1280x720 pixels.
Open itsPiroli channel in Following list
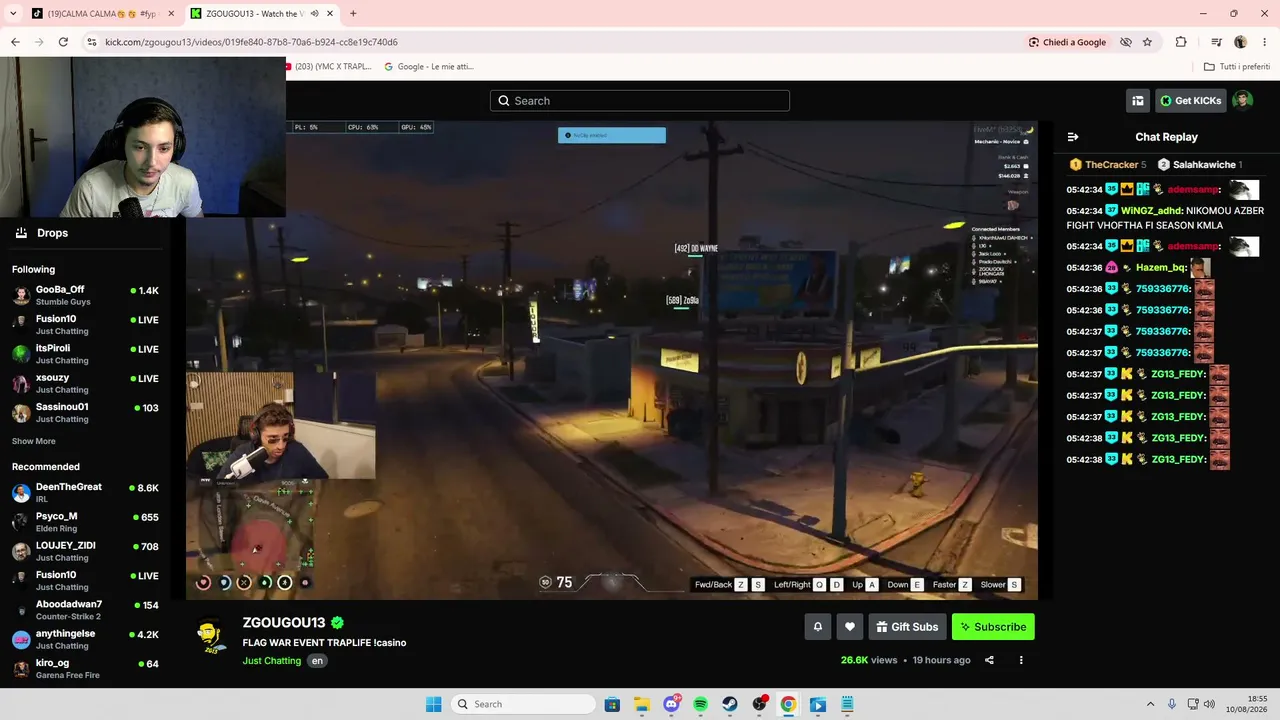pos(85,354)
